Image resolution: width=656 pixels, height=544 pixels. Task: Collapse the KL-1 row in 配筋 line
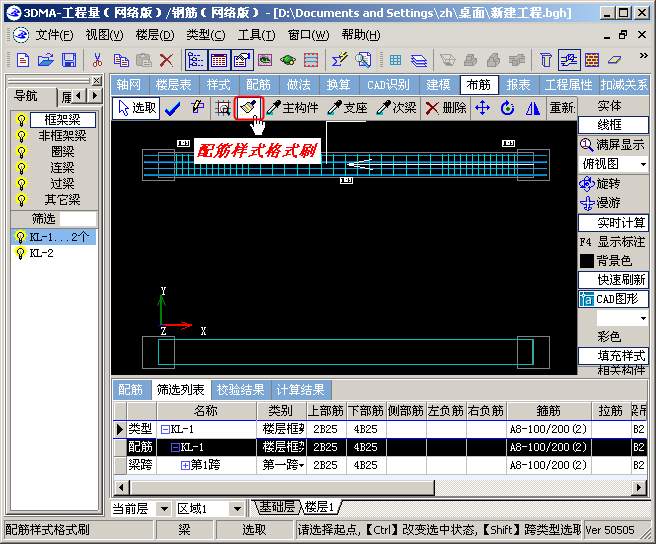tap(175, 447)
